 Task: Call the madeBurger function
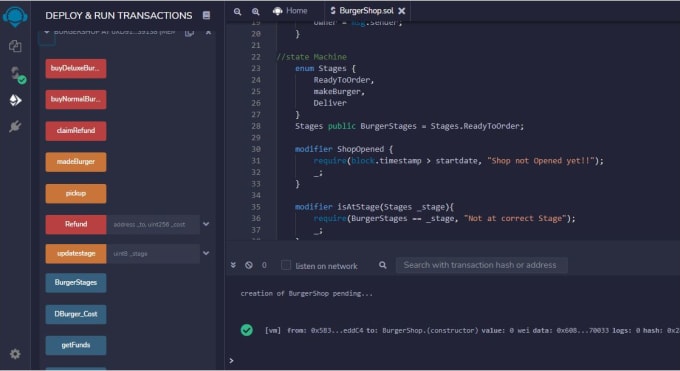76,162
